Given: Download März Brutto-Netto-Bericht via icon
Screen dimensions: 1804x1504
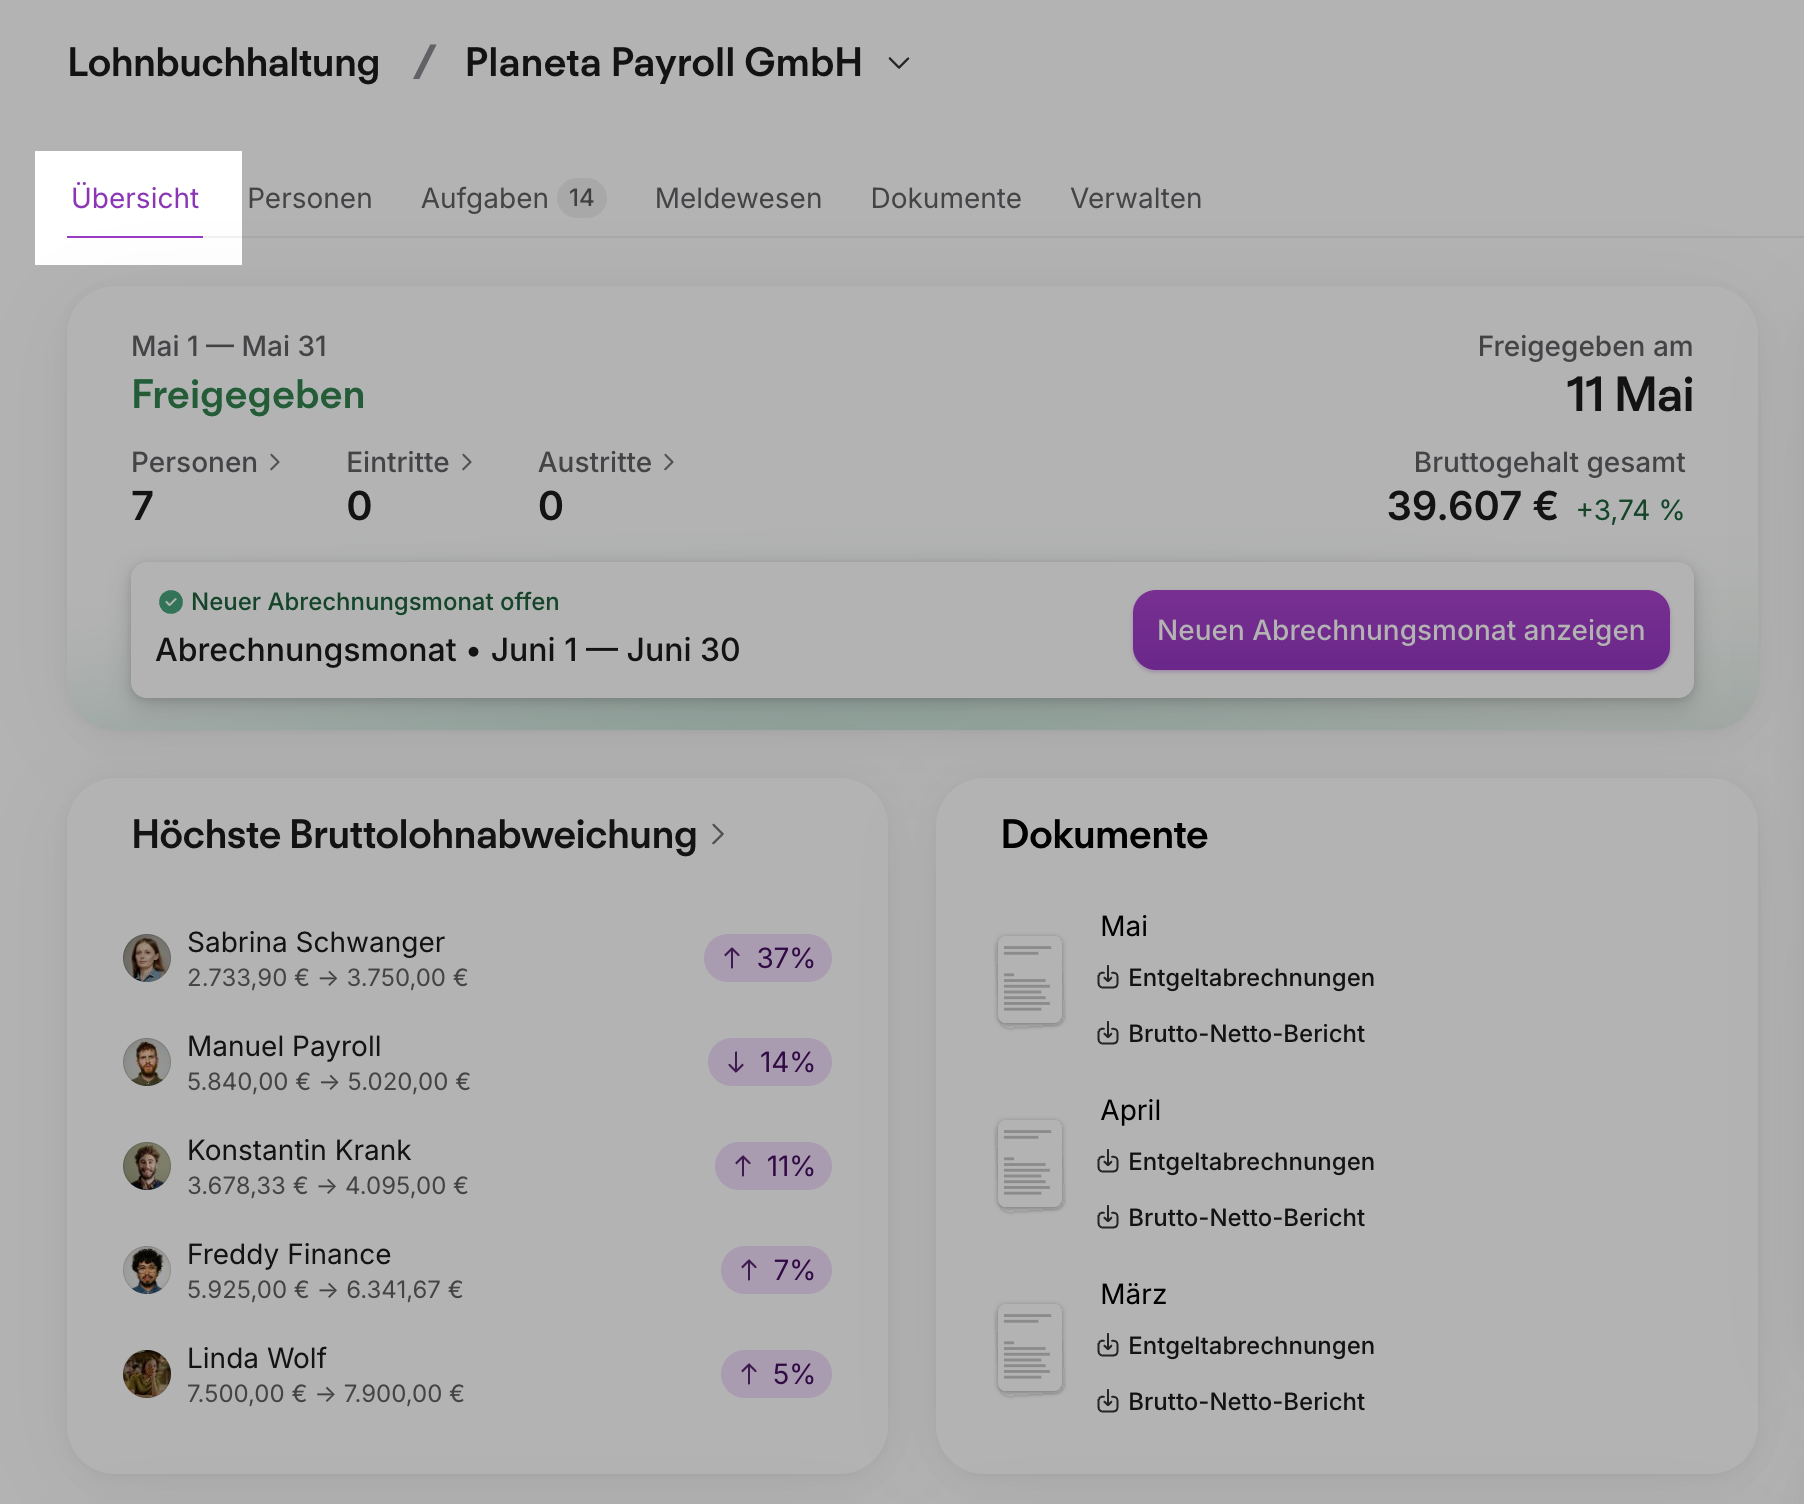Looking at the screenshot, I should [x=1108, y=1402].
